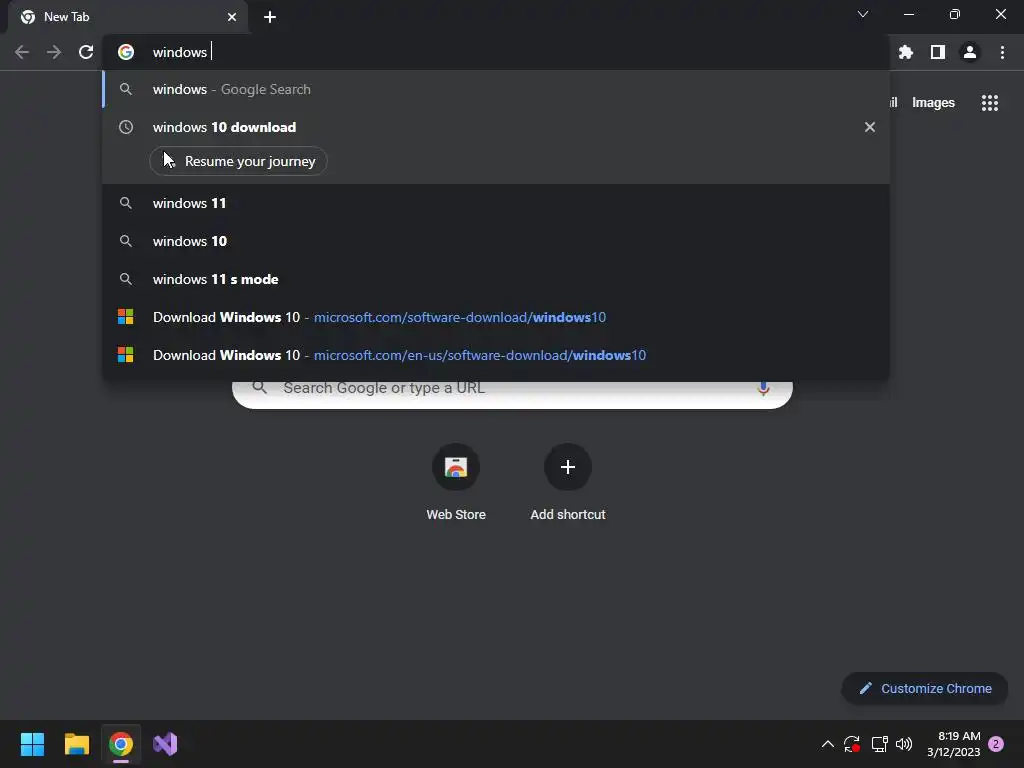Screen dimensions: 1024x768
Task: Choose the 'windows 10' search suggestion
Action: point(496,241)
